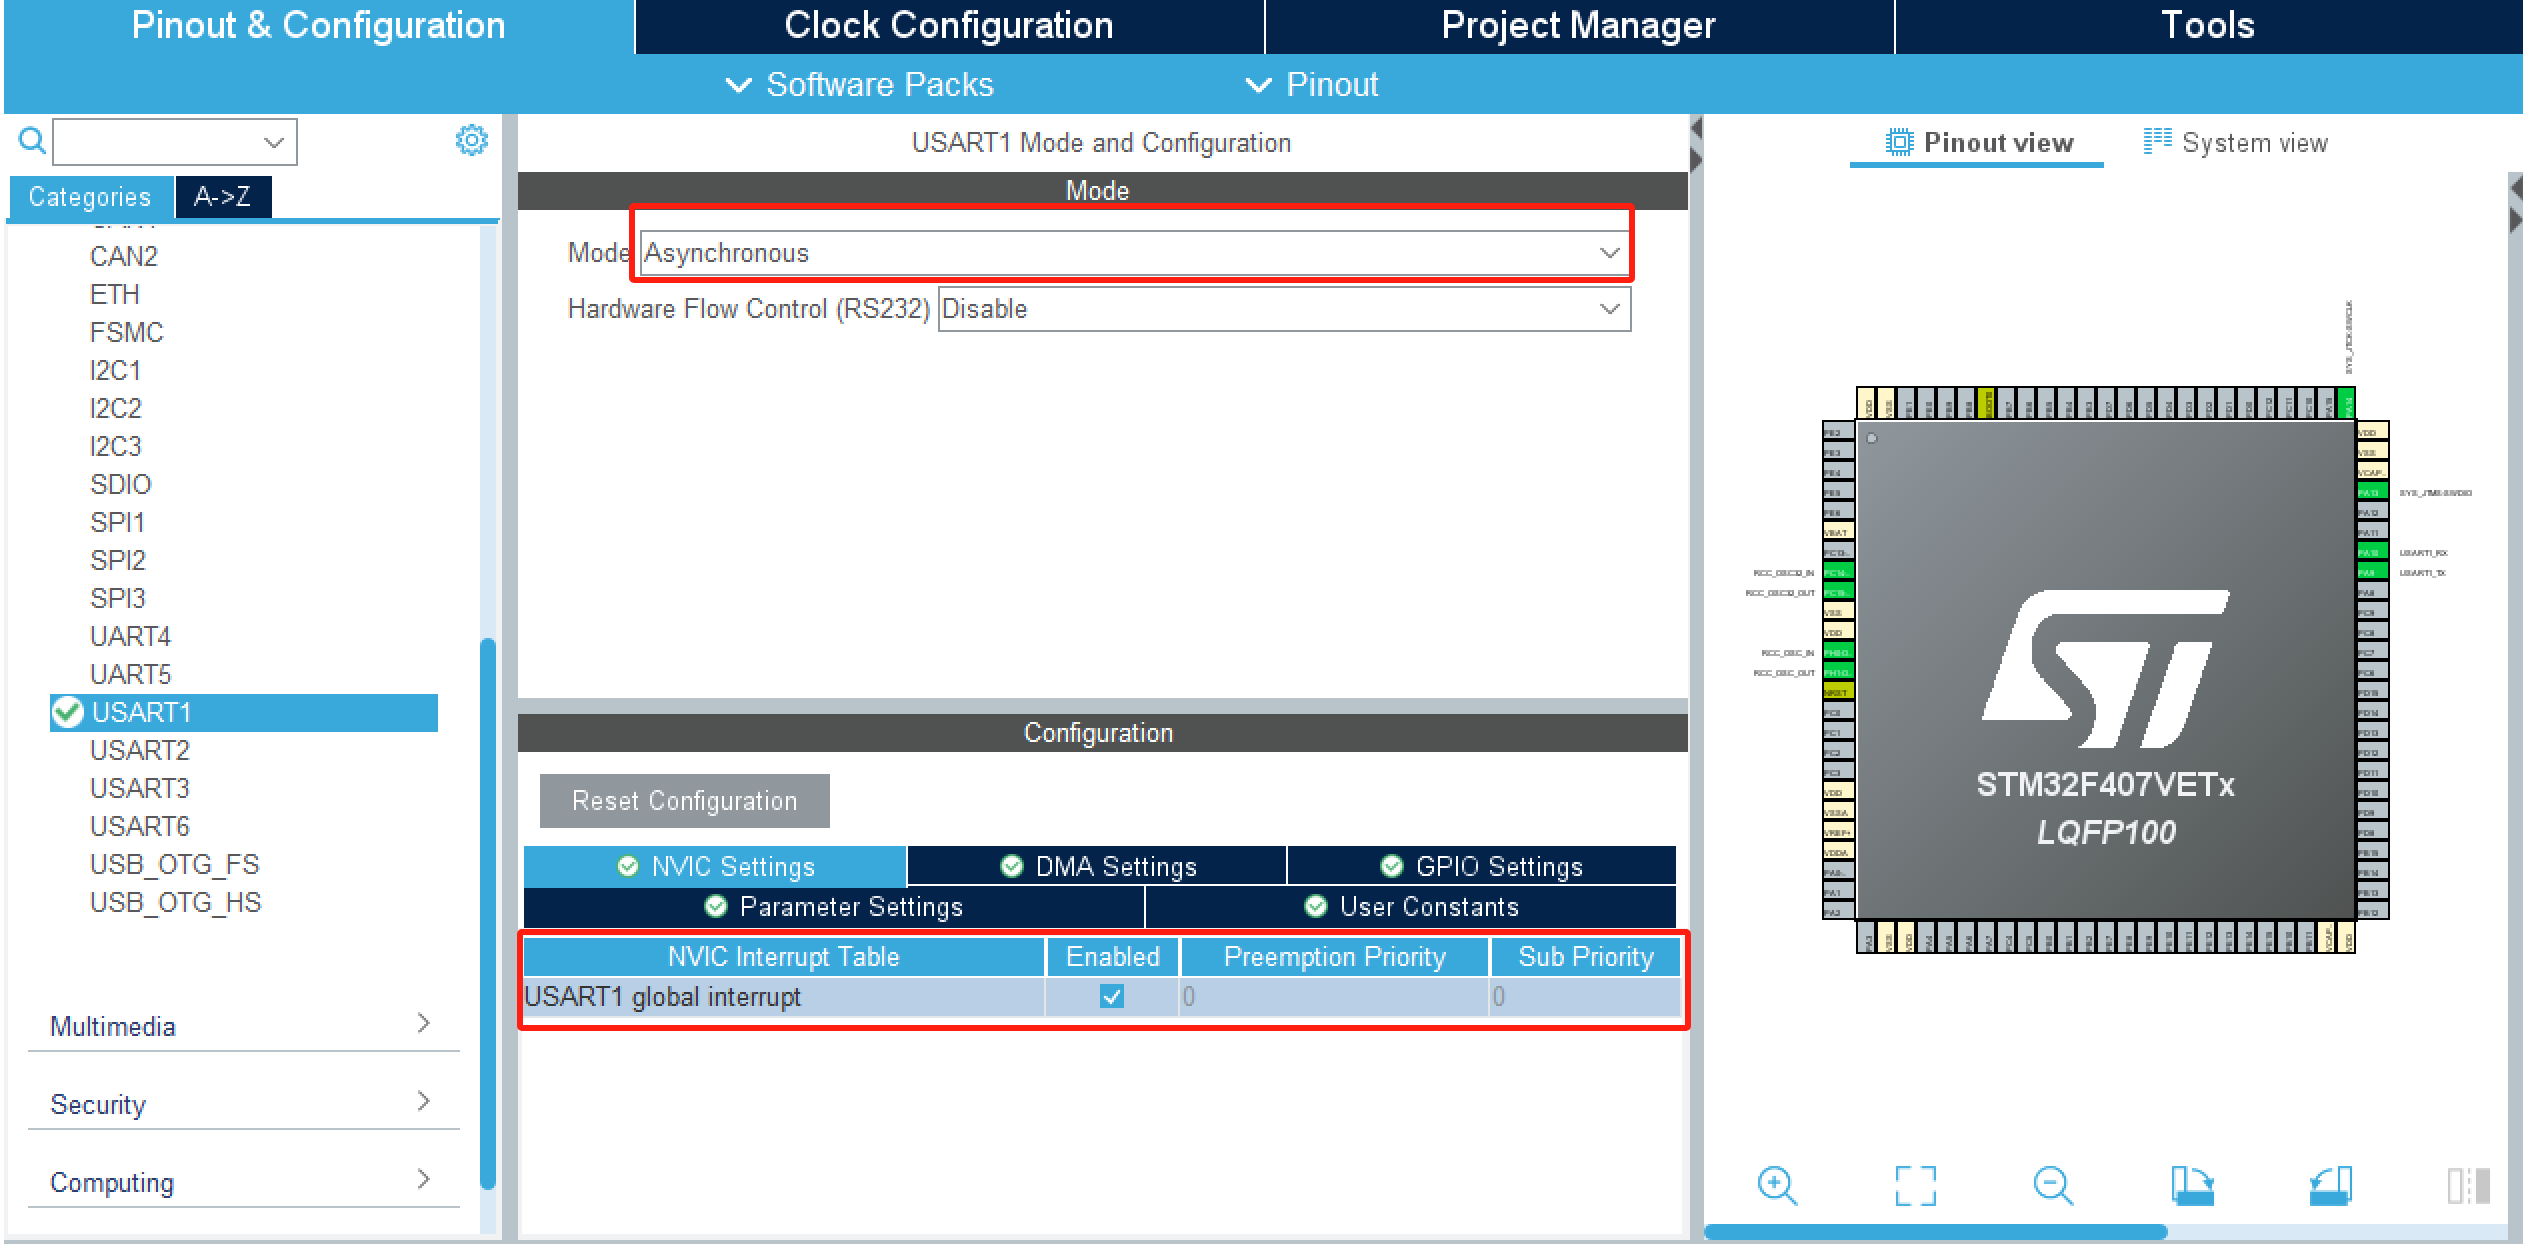Select USART2 in the peripheral list

click(140, 750)
